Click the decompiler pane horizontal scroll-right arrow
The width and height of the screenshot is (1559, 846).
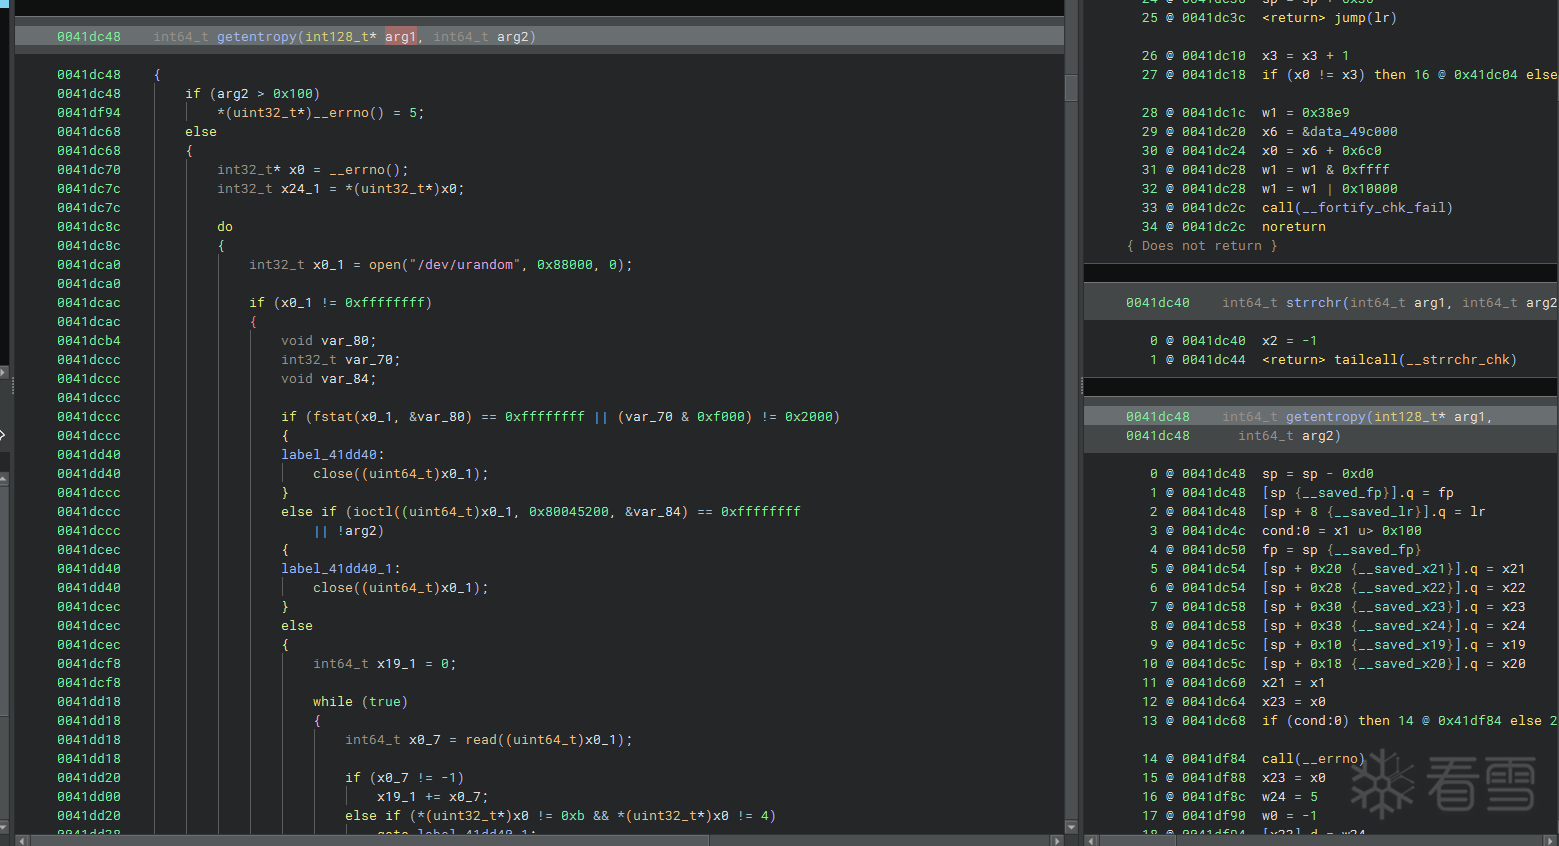1057,840
